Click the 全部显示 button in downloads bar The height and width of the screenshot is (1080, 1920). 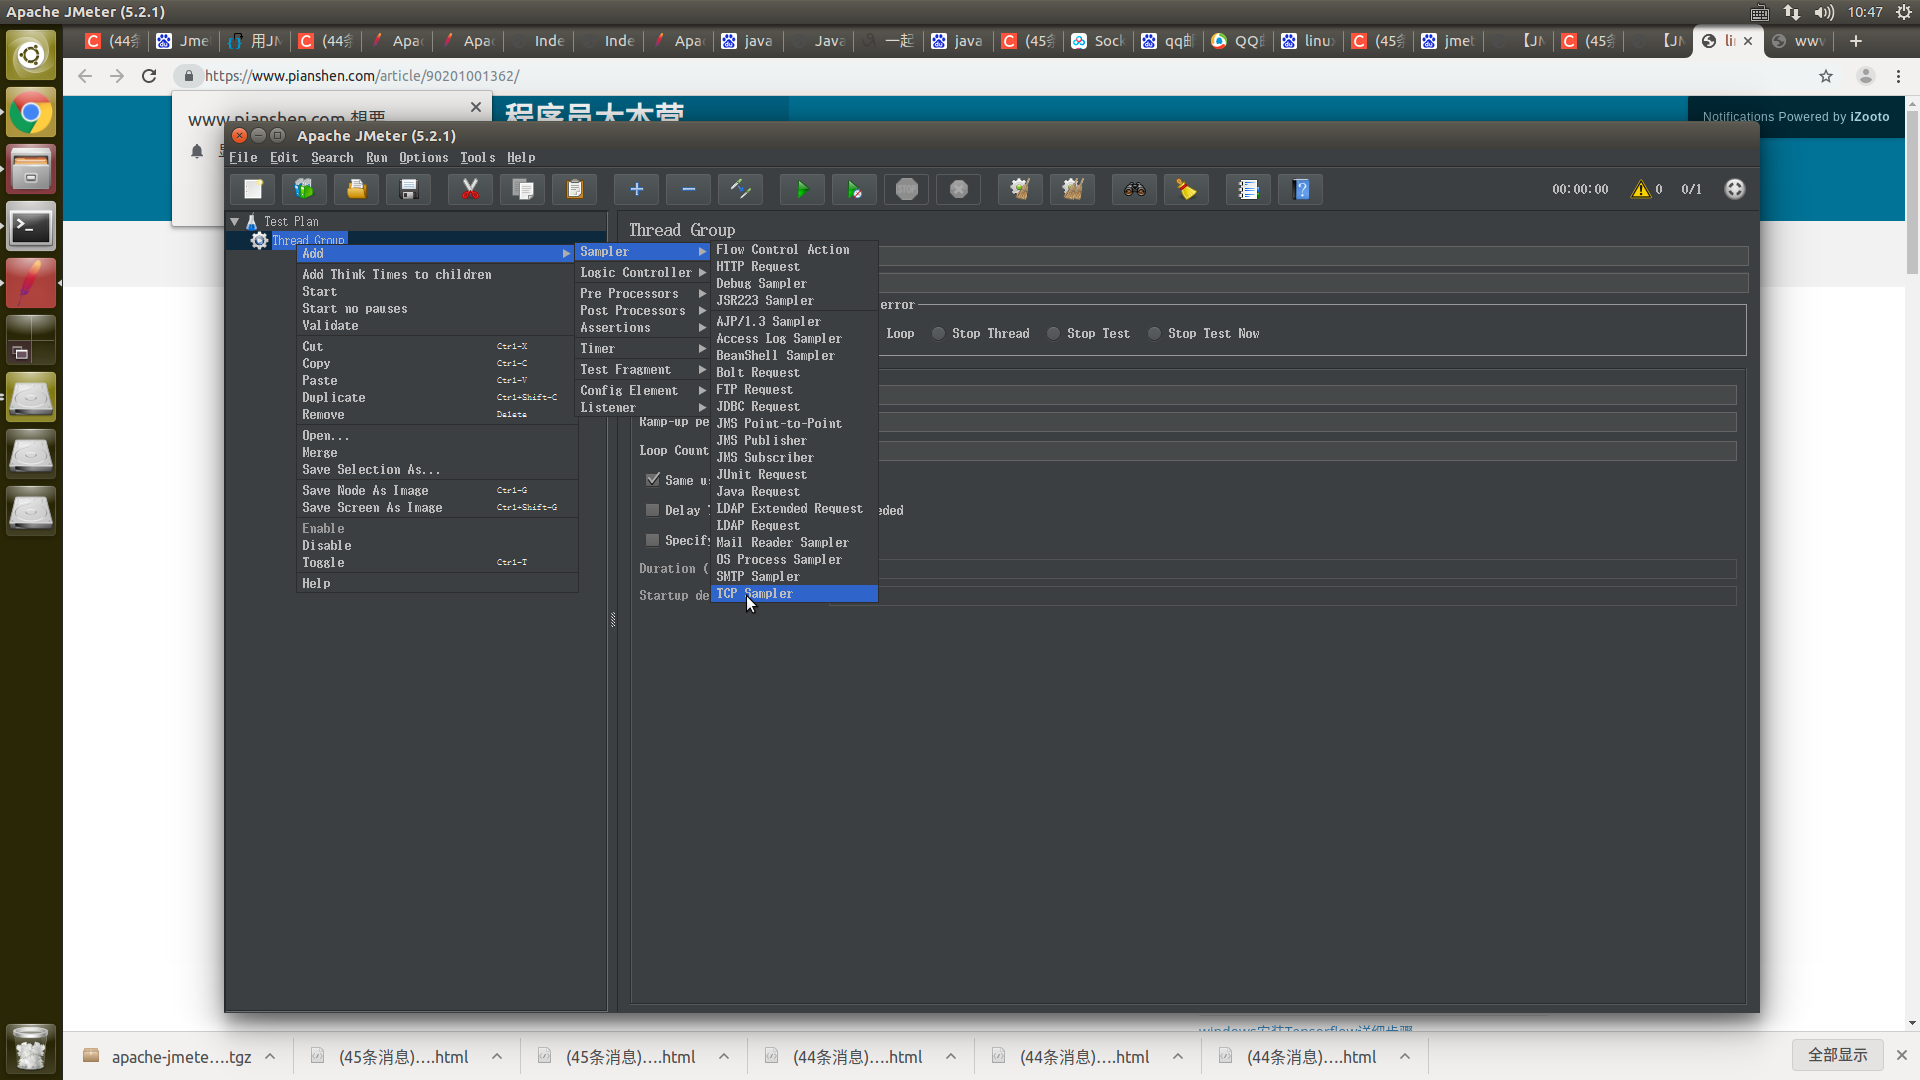[x=1837, y=1055]
